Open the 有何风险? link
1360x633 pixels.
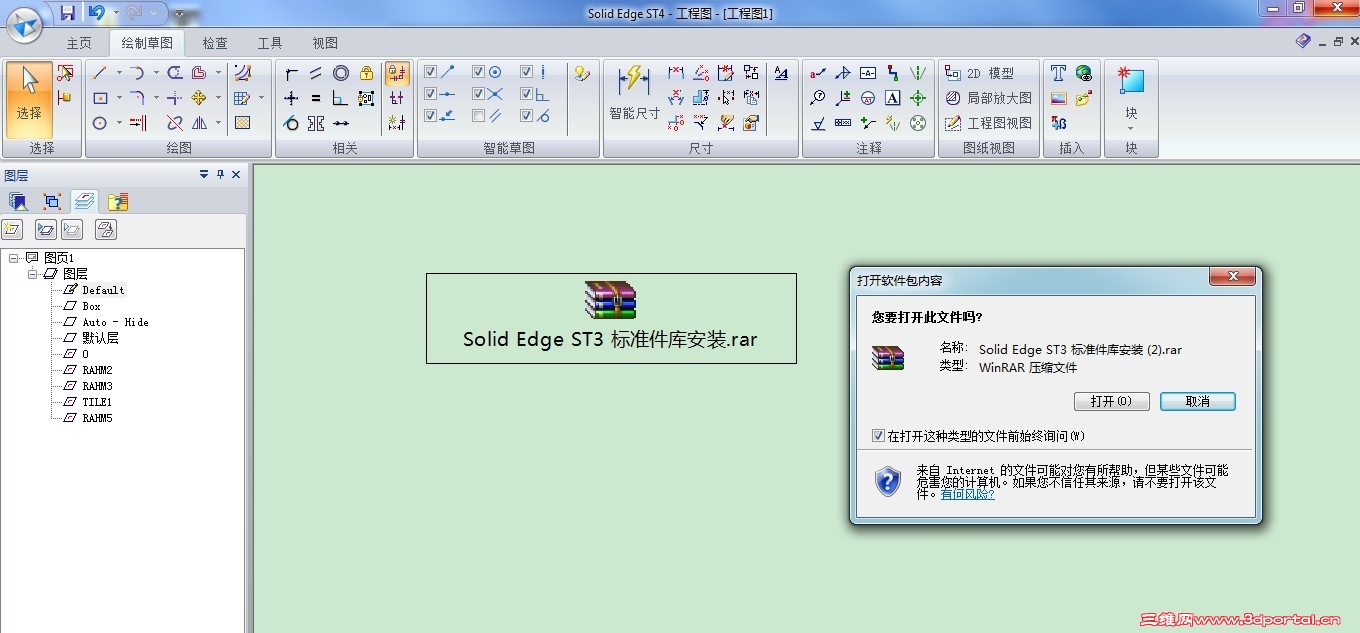point(968,494)
